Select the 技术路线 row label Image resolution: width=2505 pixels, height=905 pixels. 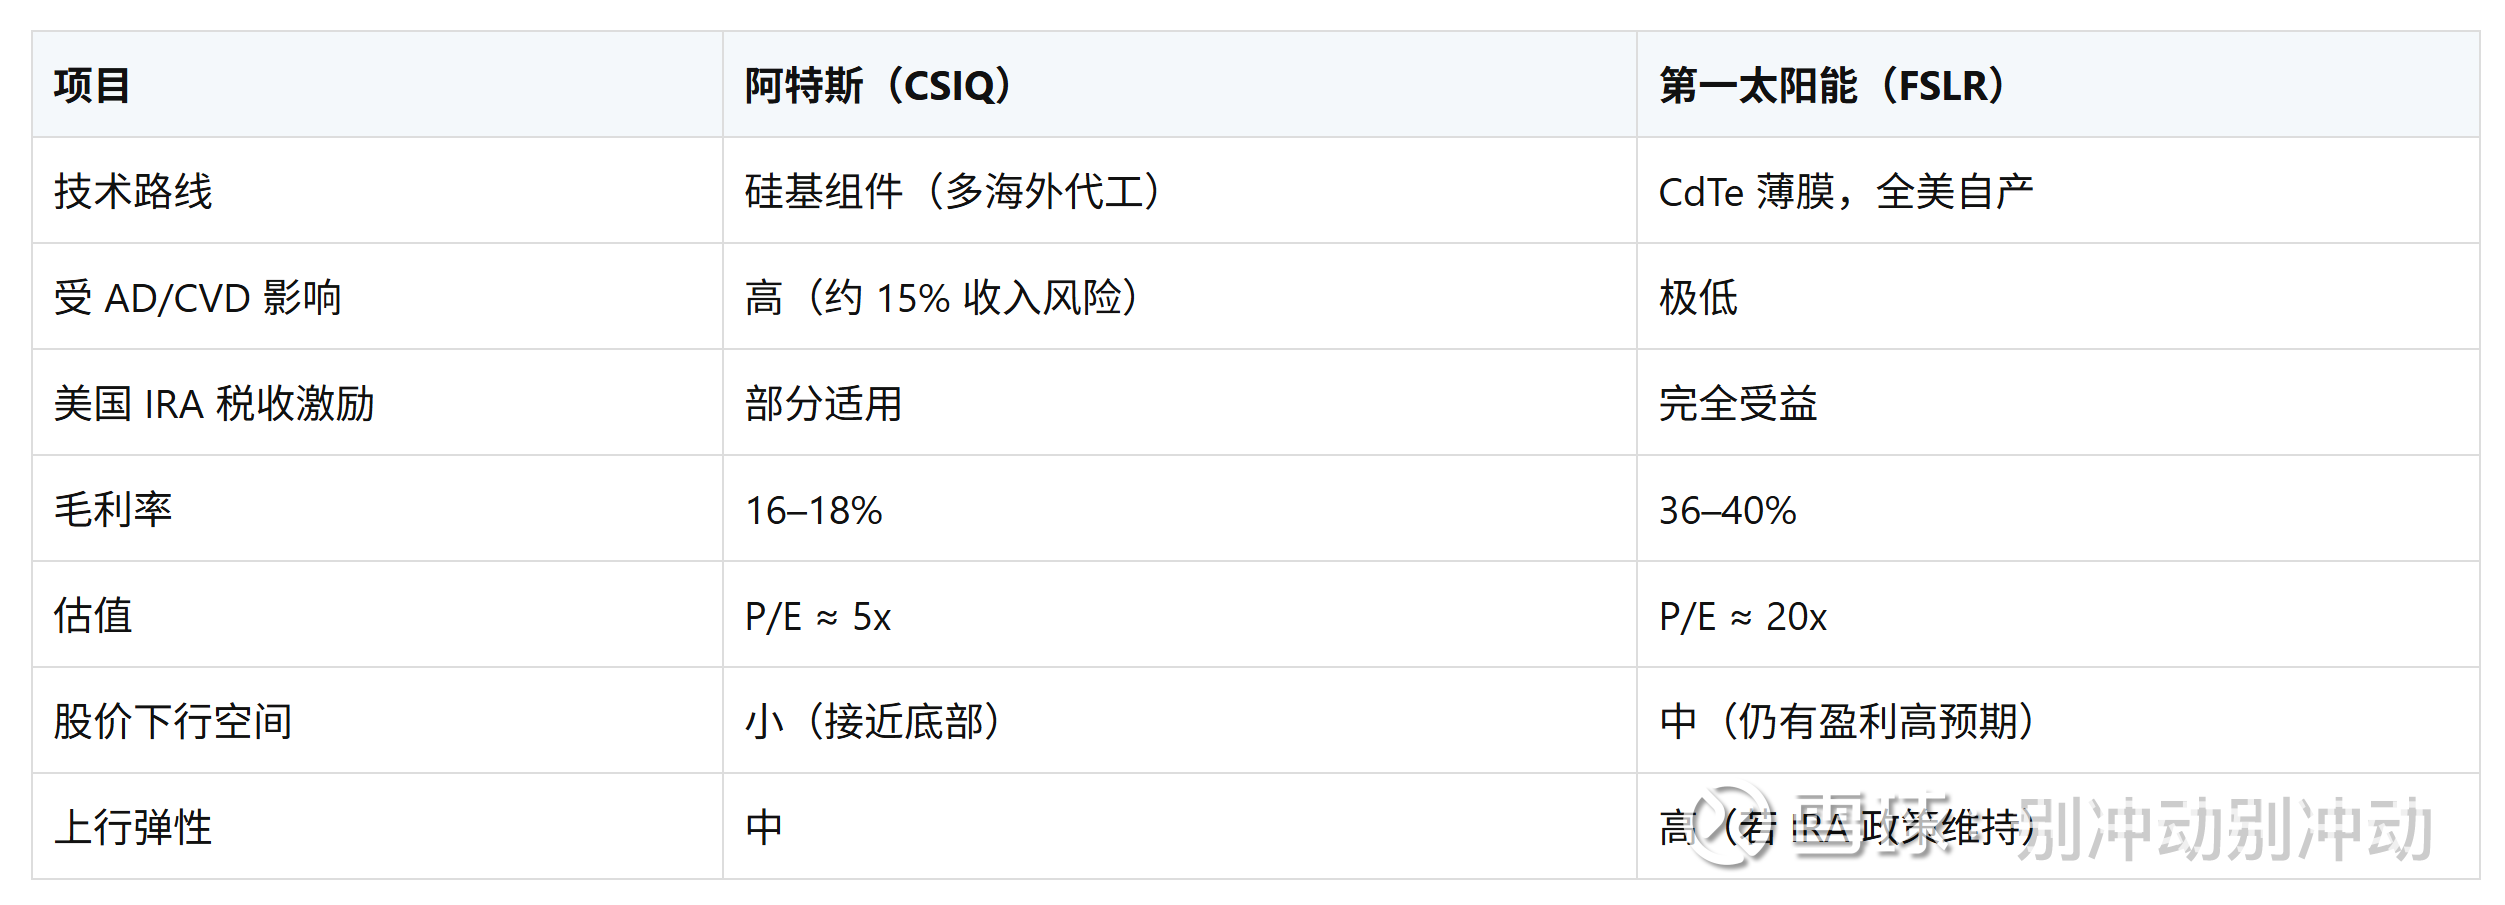133,192
